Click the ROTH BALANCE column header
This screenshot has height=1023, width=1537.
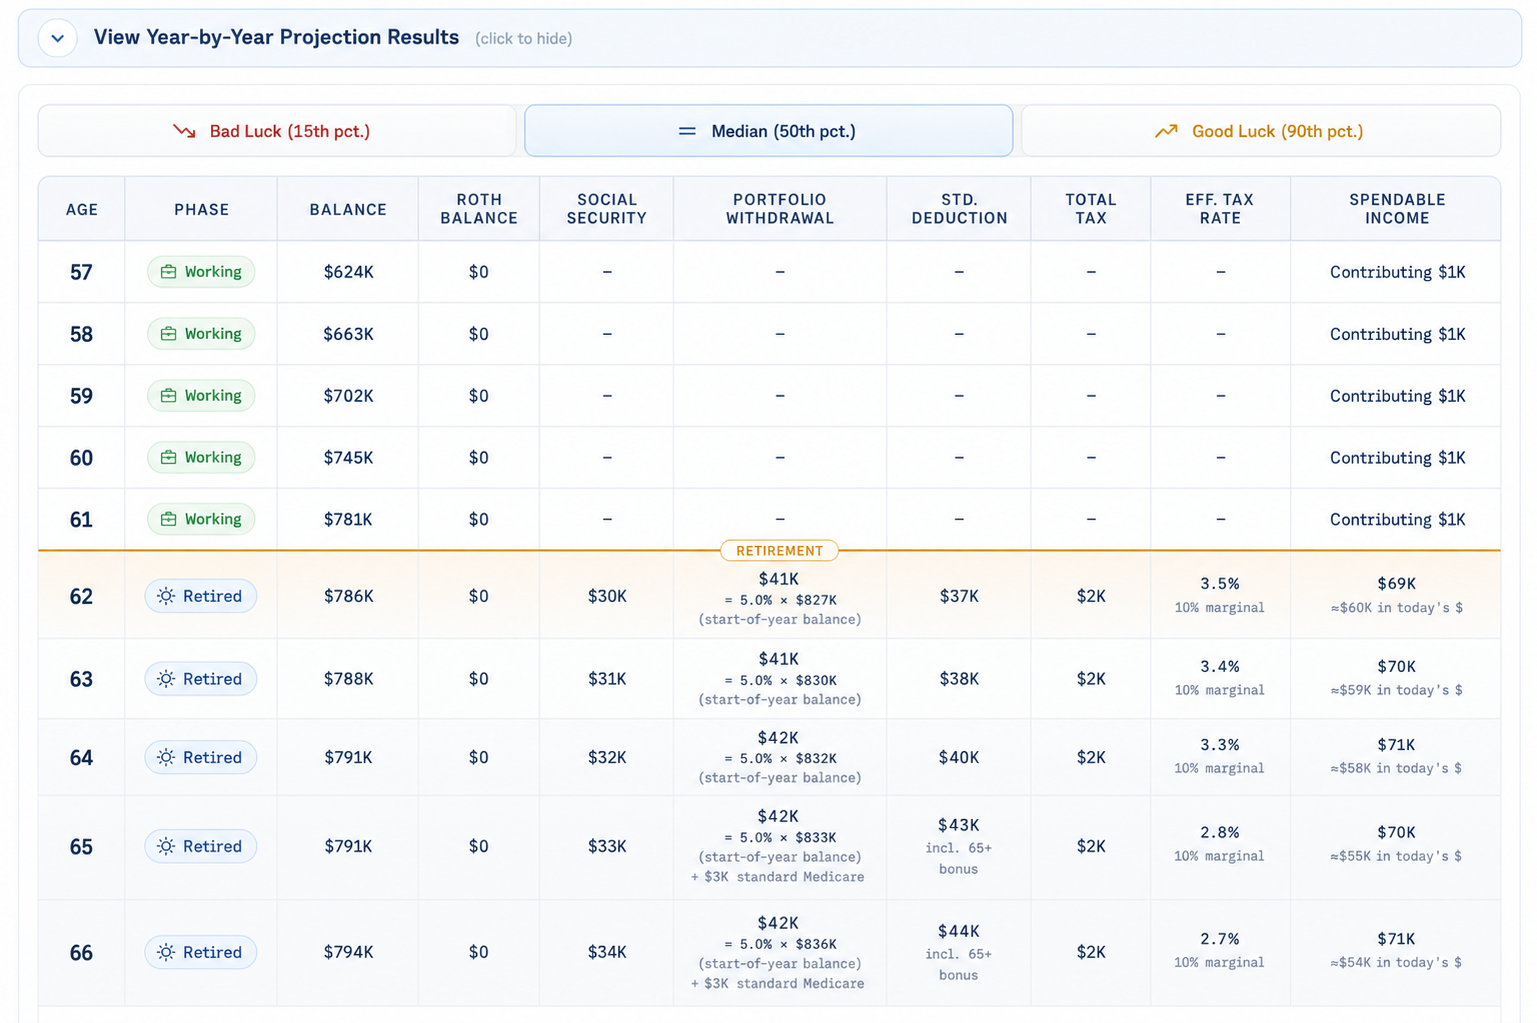click(x=479, y=209)
